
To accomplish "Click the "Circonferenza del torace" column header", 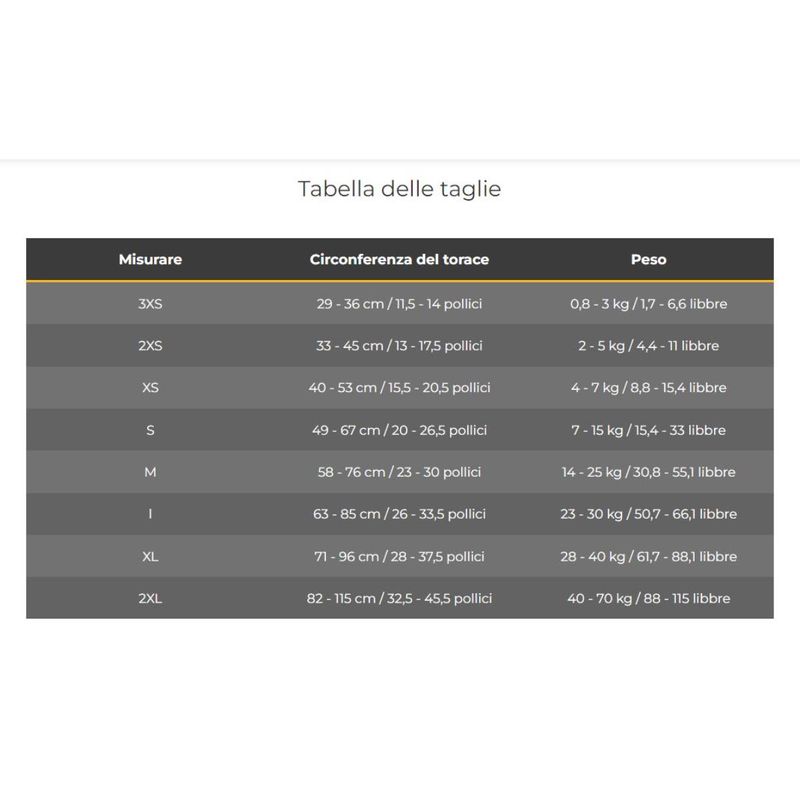I will point(399,260).
